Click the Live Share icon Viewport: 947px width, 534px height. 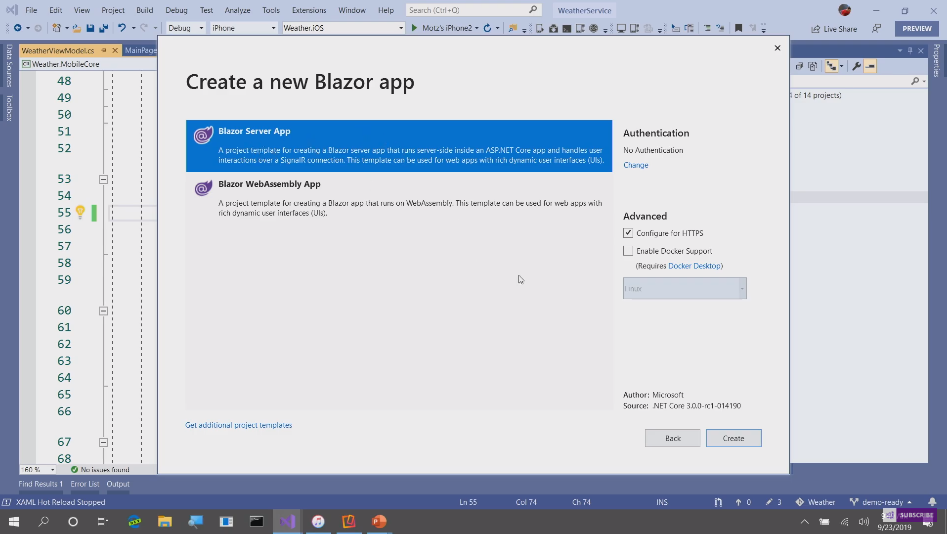click(x=815, y=28)
